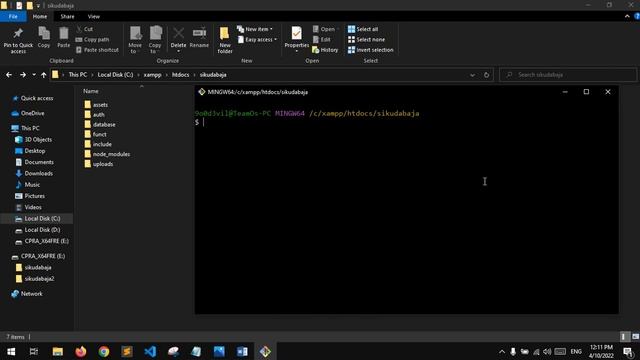This screenshot has width=640, height=360.
Task: Open the Move to ribbon command
Action: [135, 40]
